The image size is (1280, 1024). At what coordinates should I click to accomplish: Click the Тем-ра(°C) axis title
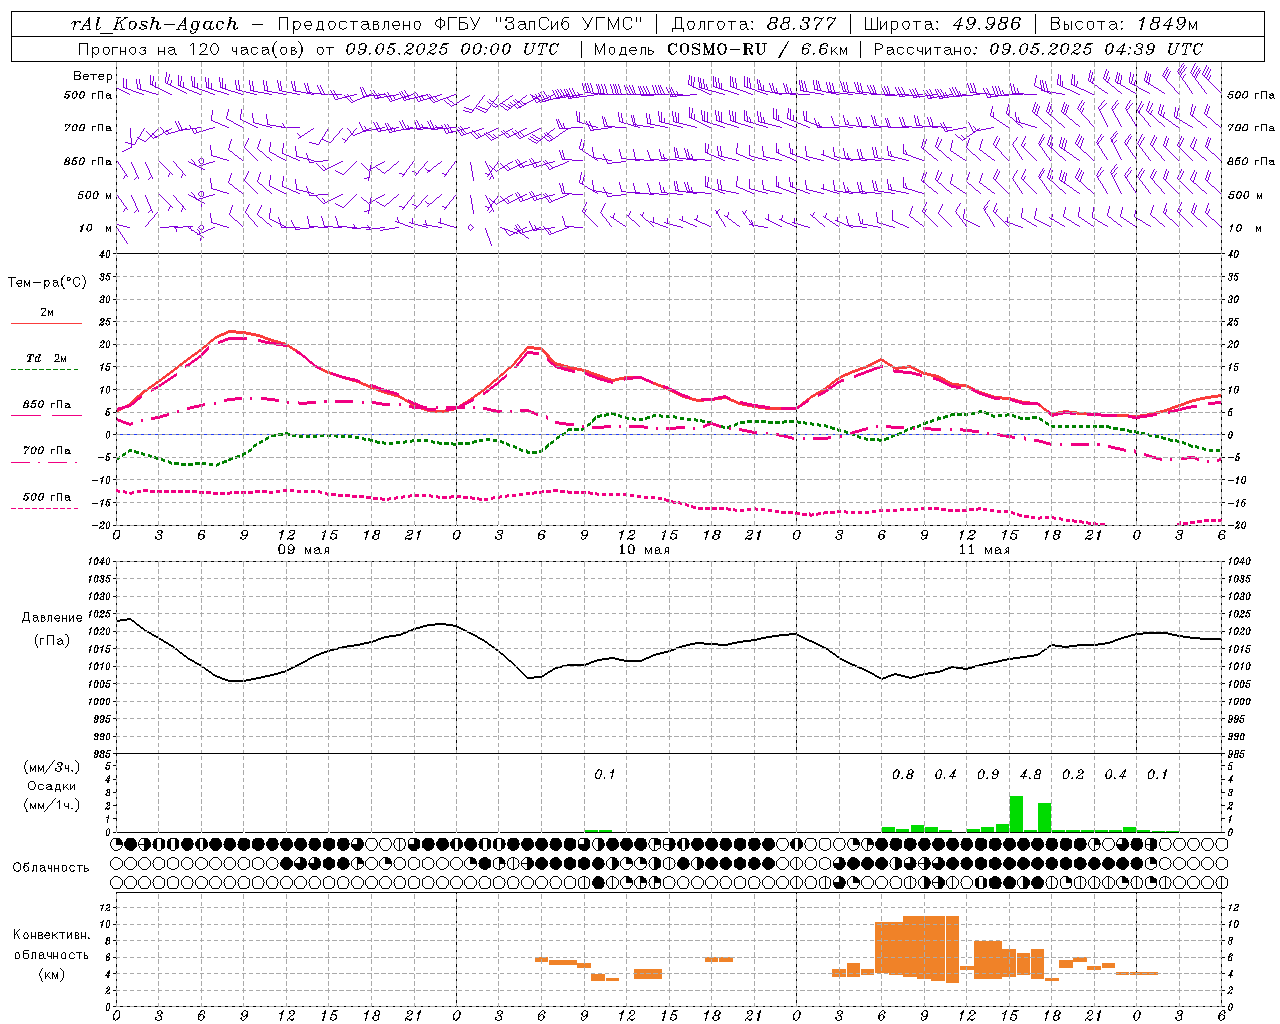(47, 283)
